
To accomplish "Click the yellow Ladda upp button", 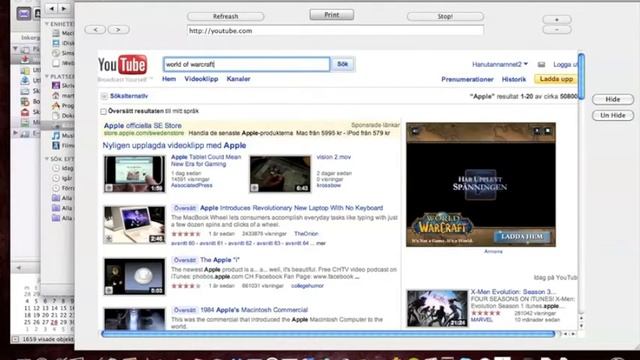I will pyautogui.click(x=556, y=79).
